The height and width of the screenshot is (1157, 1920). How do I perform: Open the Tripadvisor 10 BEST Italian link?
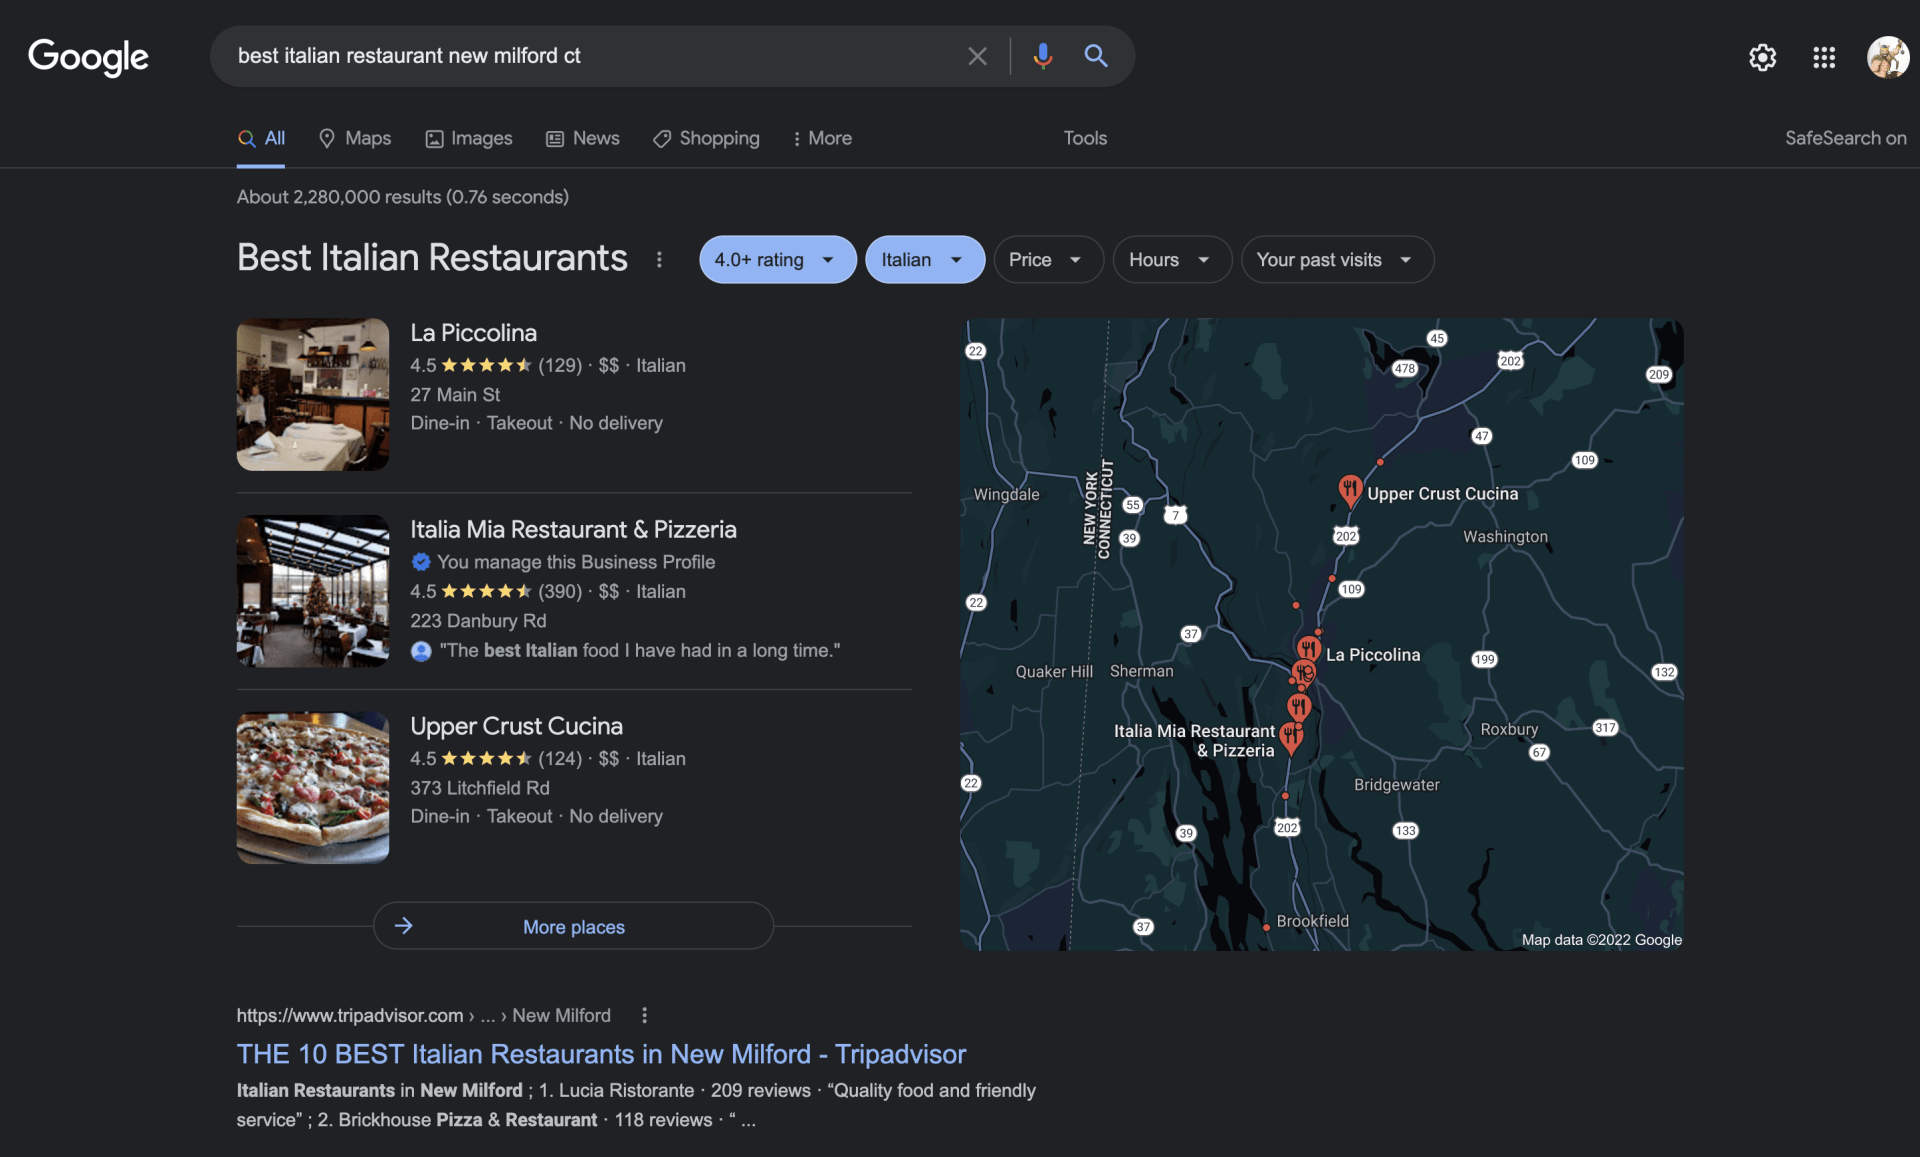601,1054
